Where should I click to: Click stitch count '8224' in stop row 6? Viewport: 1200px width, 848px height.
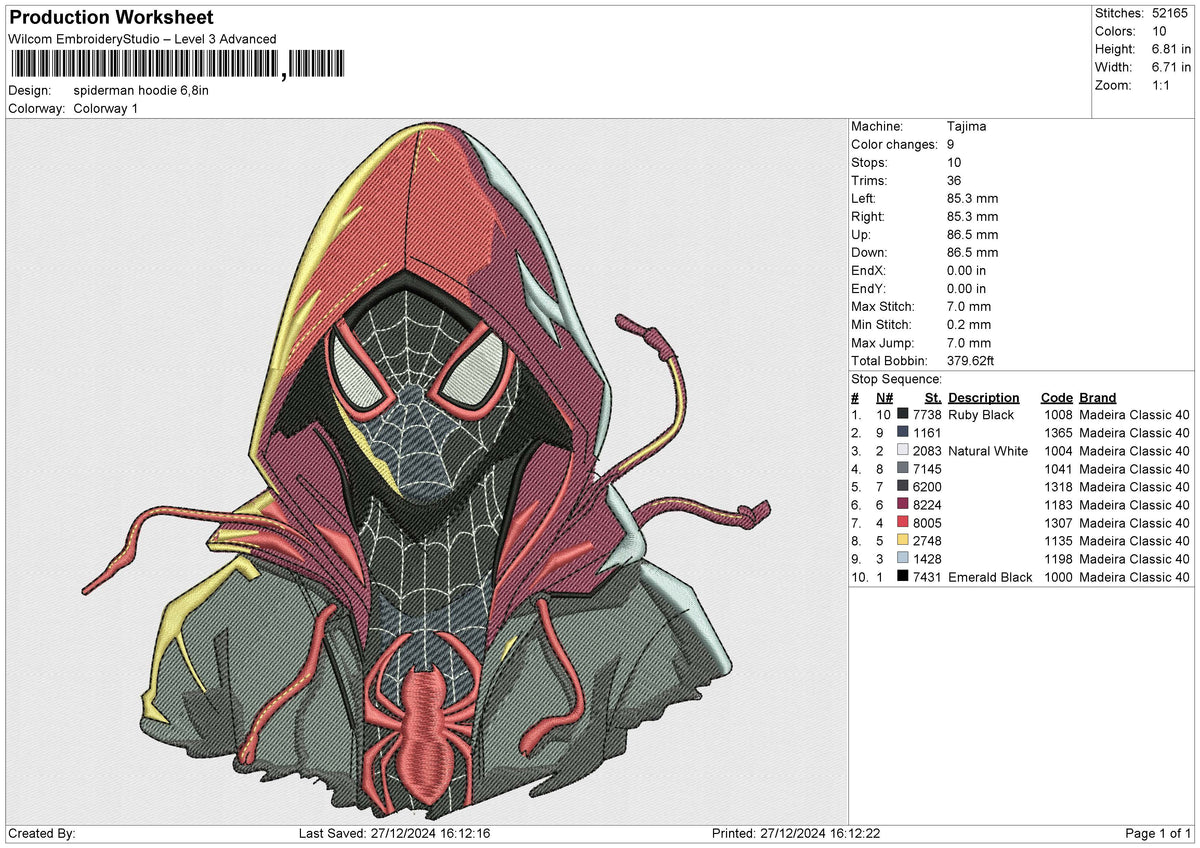(x=927, y=505)
